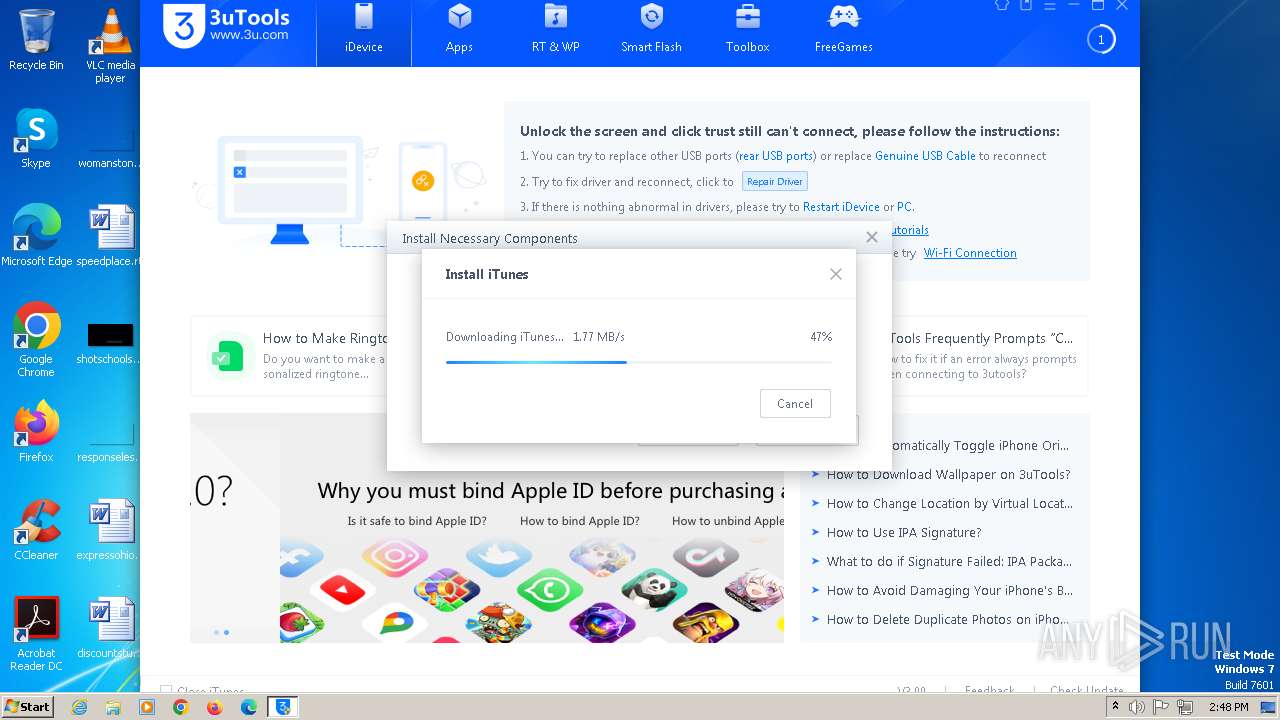1280x720 pixels.
Task: Open How to Use IPA Signature article
Action: [904, 533]
